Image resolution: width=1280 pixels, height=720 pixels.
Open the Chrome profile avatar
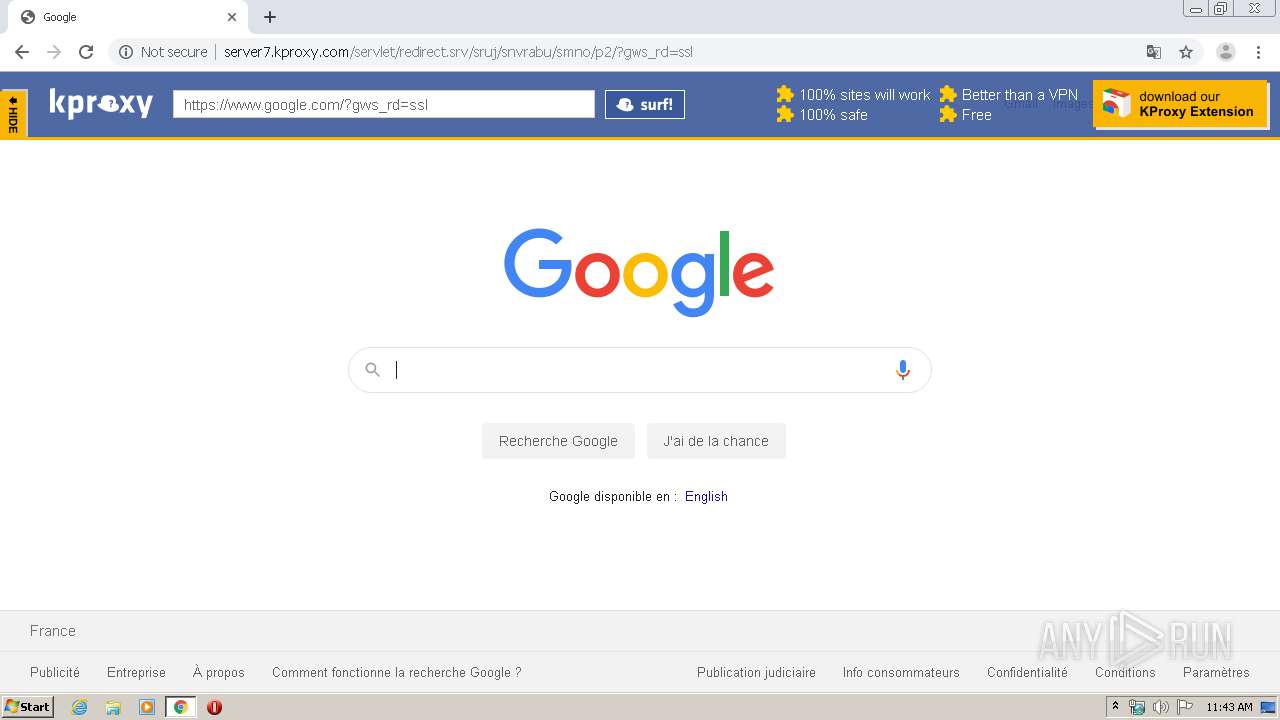[1225, 52]
